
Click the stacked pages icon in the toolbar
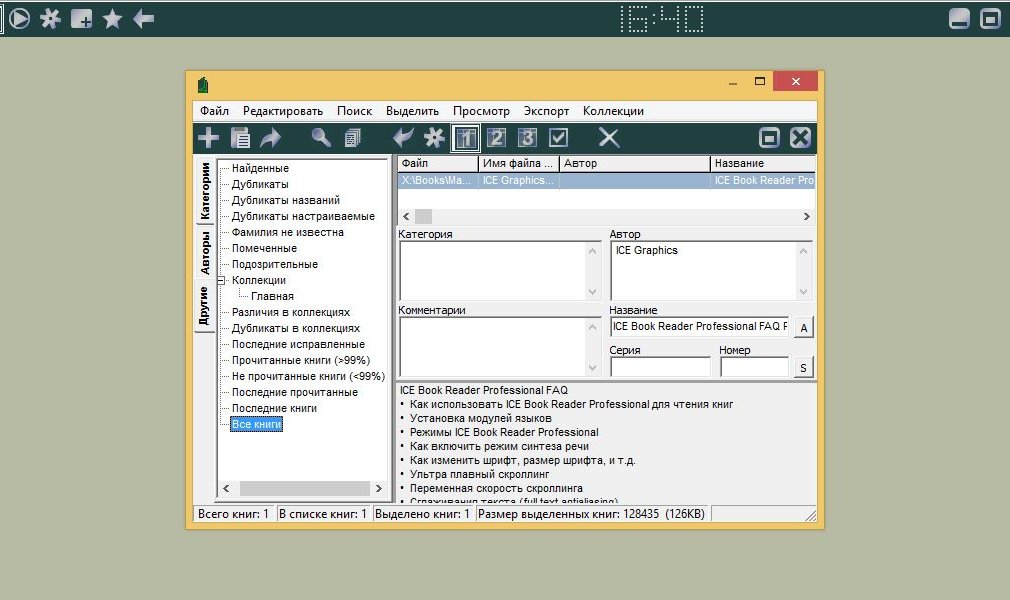click(352, 138)
